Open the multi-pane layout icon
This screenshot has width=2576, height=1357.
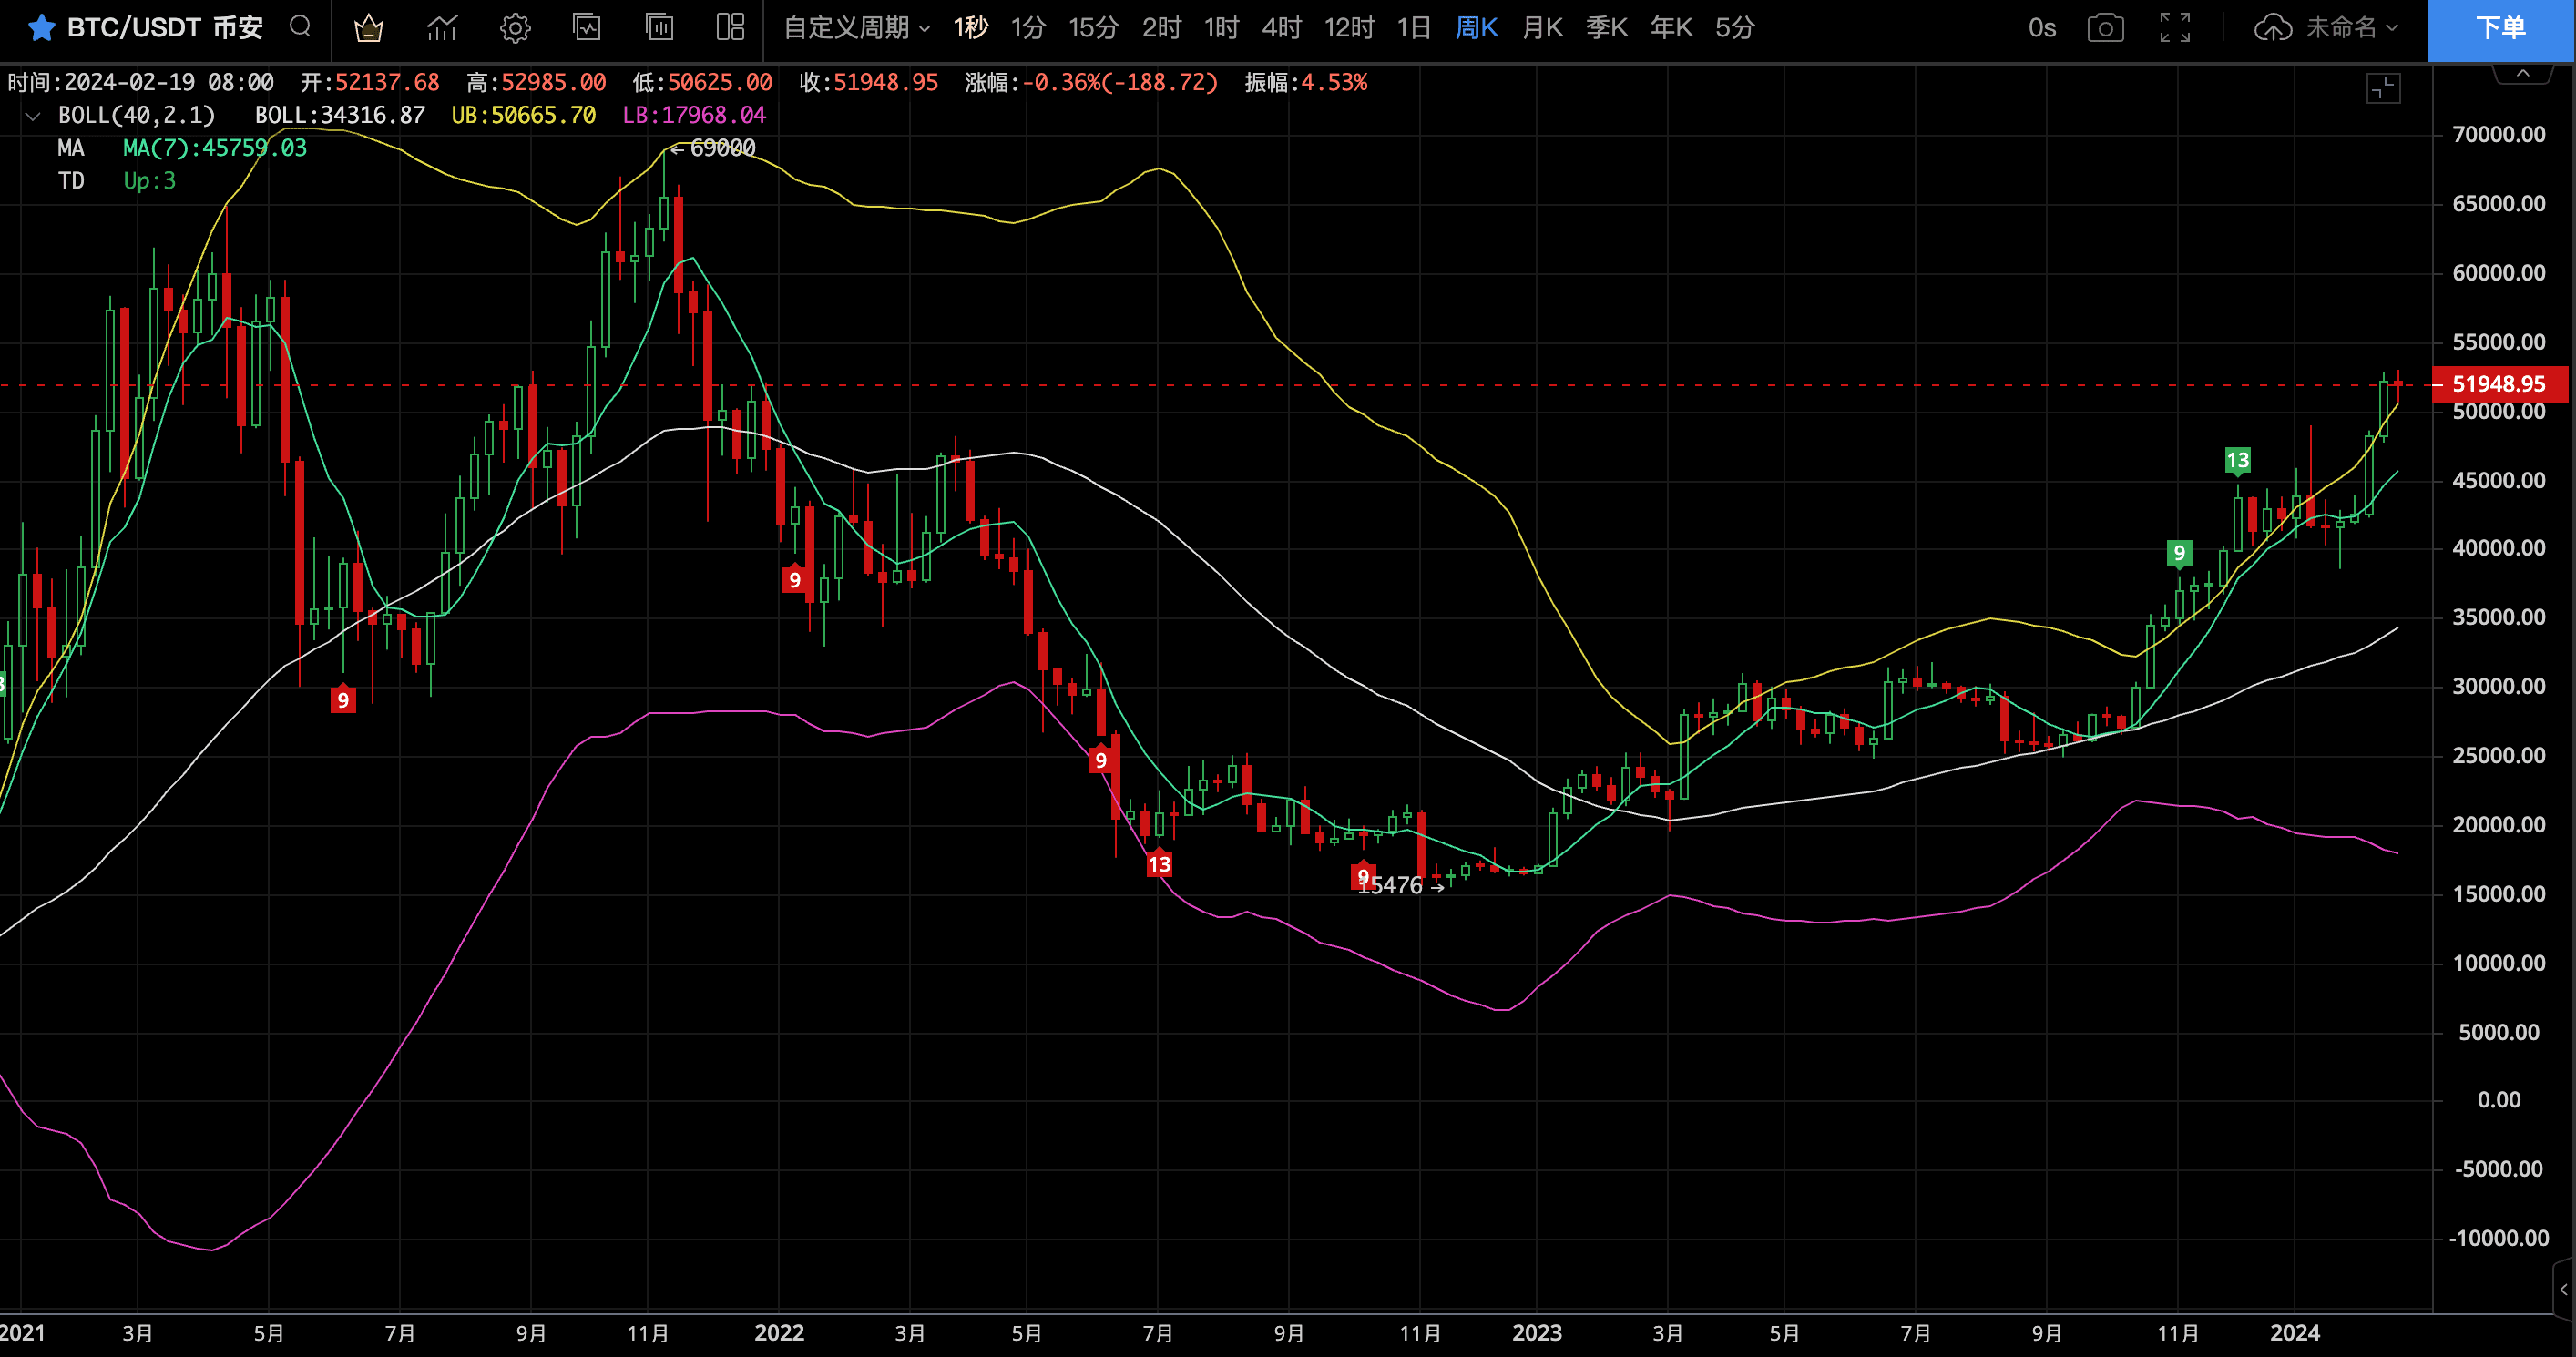pyautogui.click(x=731, y=27)
